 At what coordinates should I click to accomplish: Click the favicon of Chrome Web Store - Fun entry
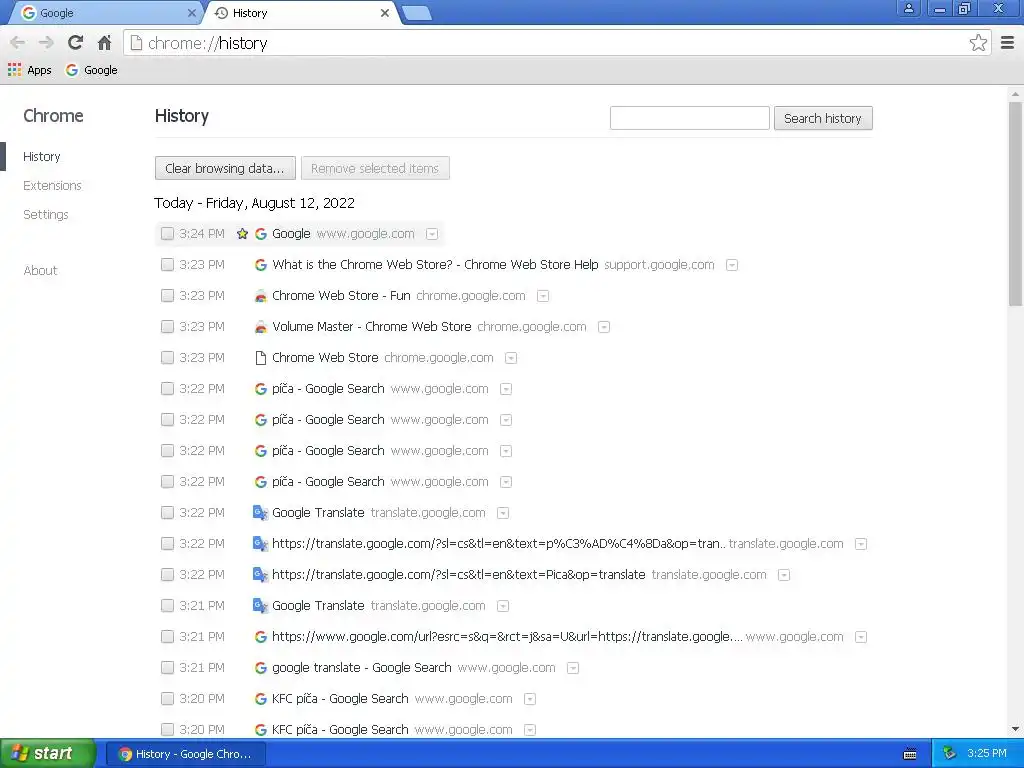tap(261, 296)
